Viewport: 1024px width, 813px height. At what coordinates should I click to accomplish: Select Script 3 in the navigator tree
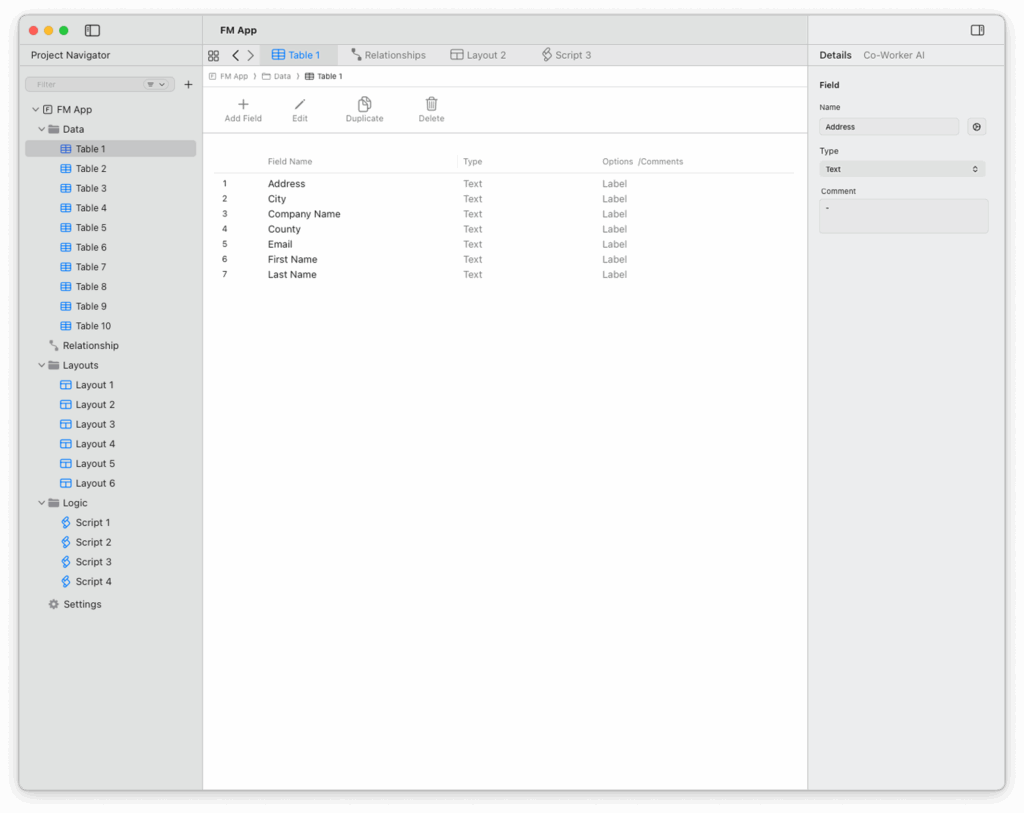coord(93,562)
